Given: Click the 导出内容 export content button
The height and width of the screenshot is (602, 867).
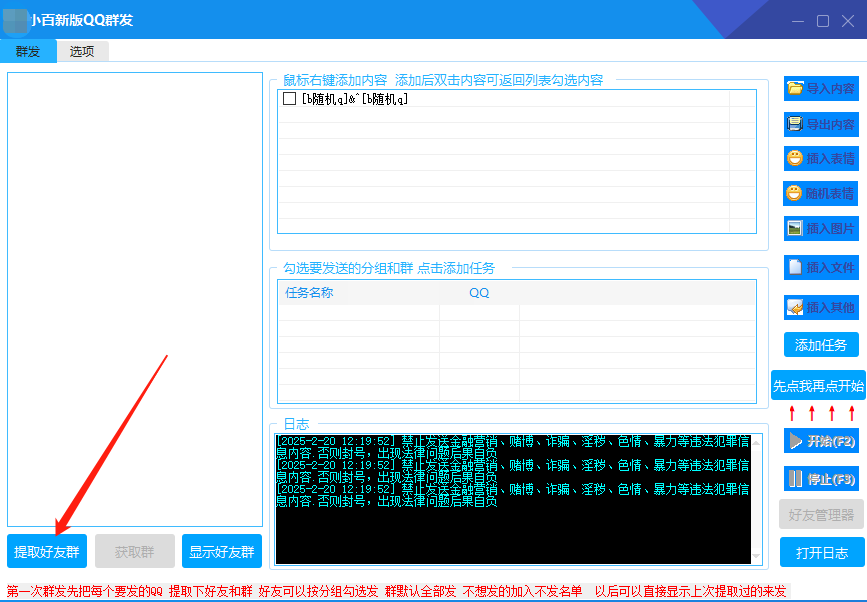Looking at the screenshot, I should point(821,124).
